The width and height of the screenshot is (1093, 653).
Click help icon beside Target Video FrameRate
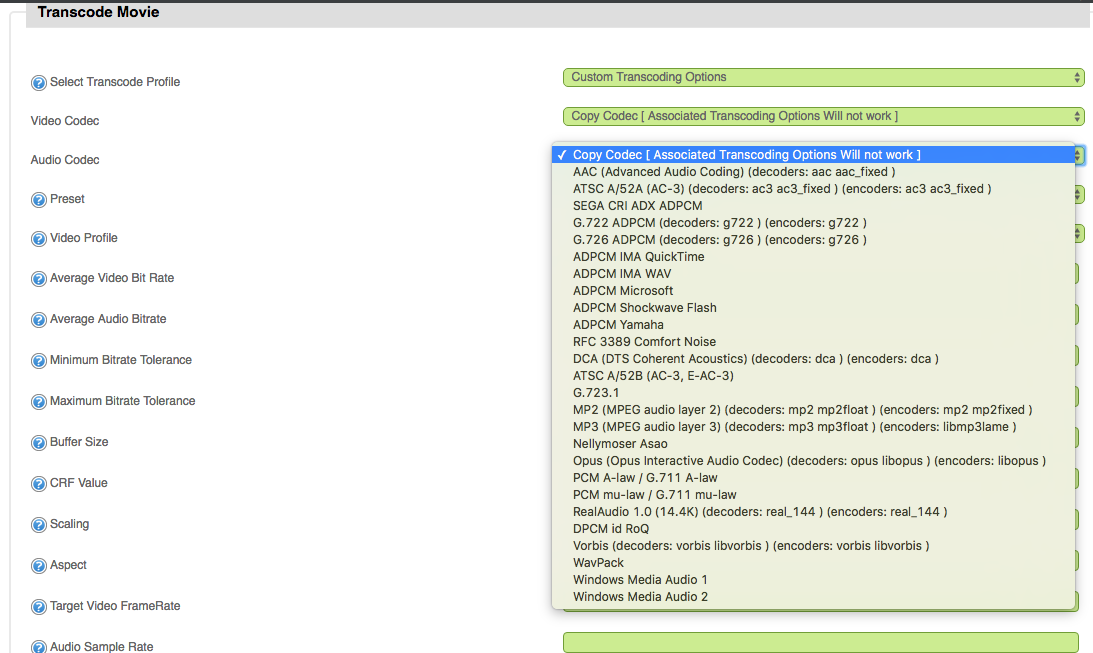(39, 607)
